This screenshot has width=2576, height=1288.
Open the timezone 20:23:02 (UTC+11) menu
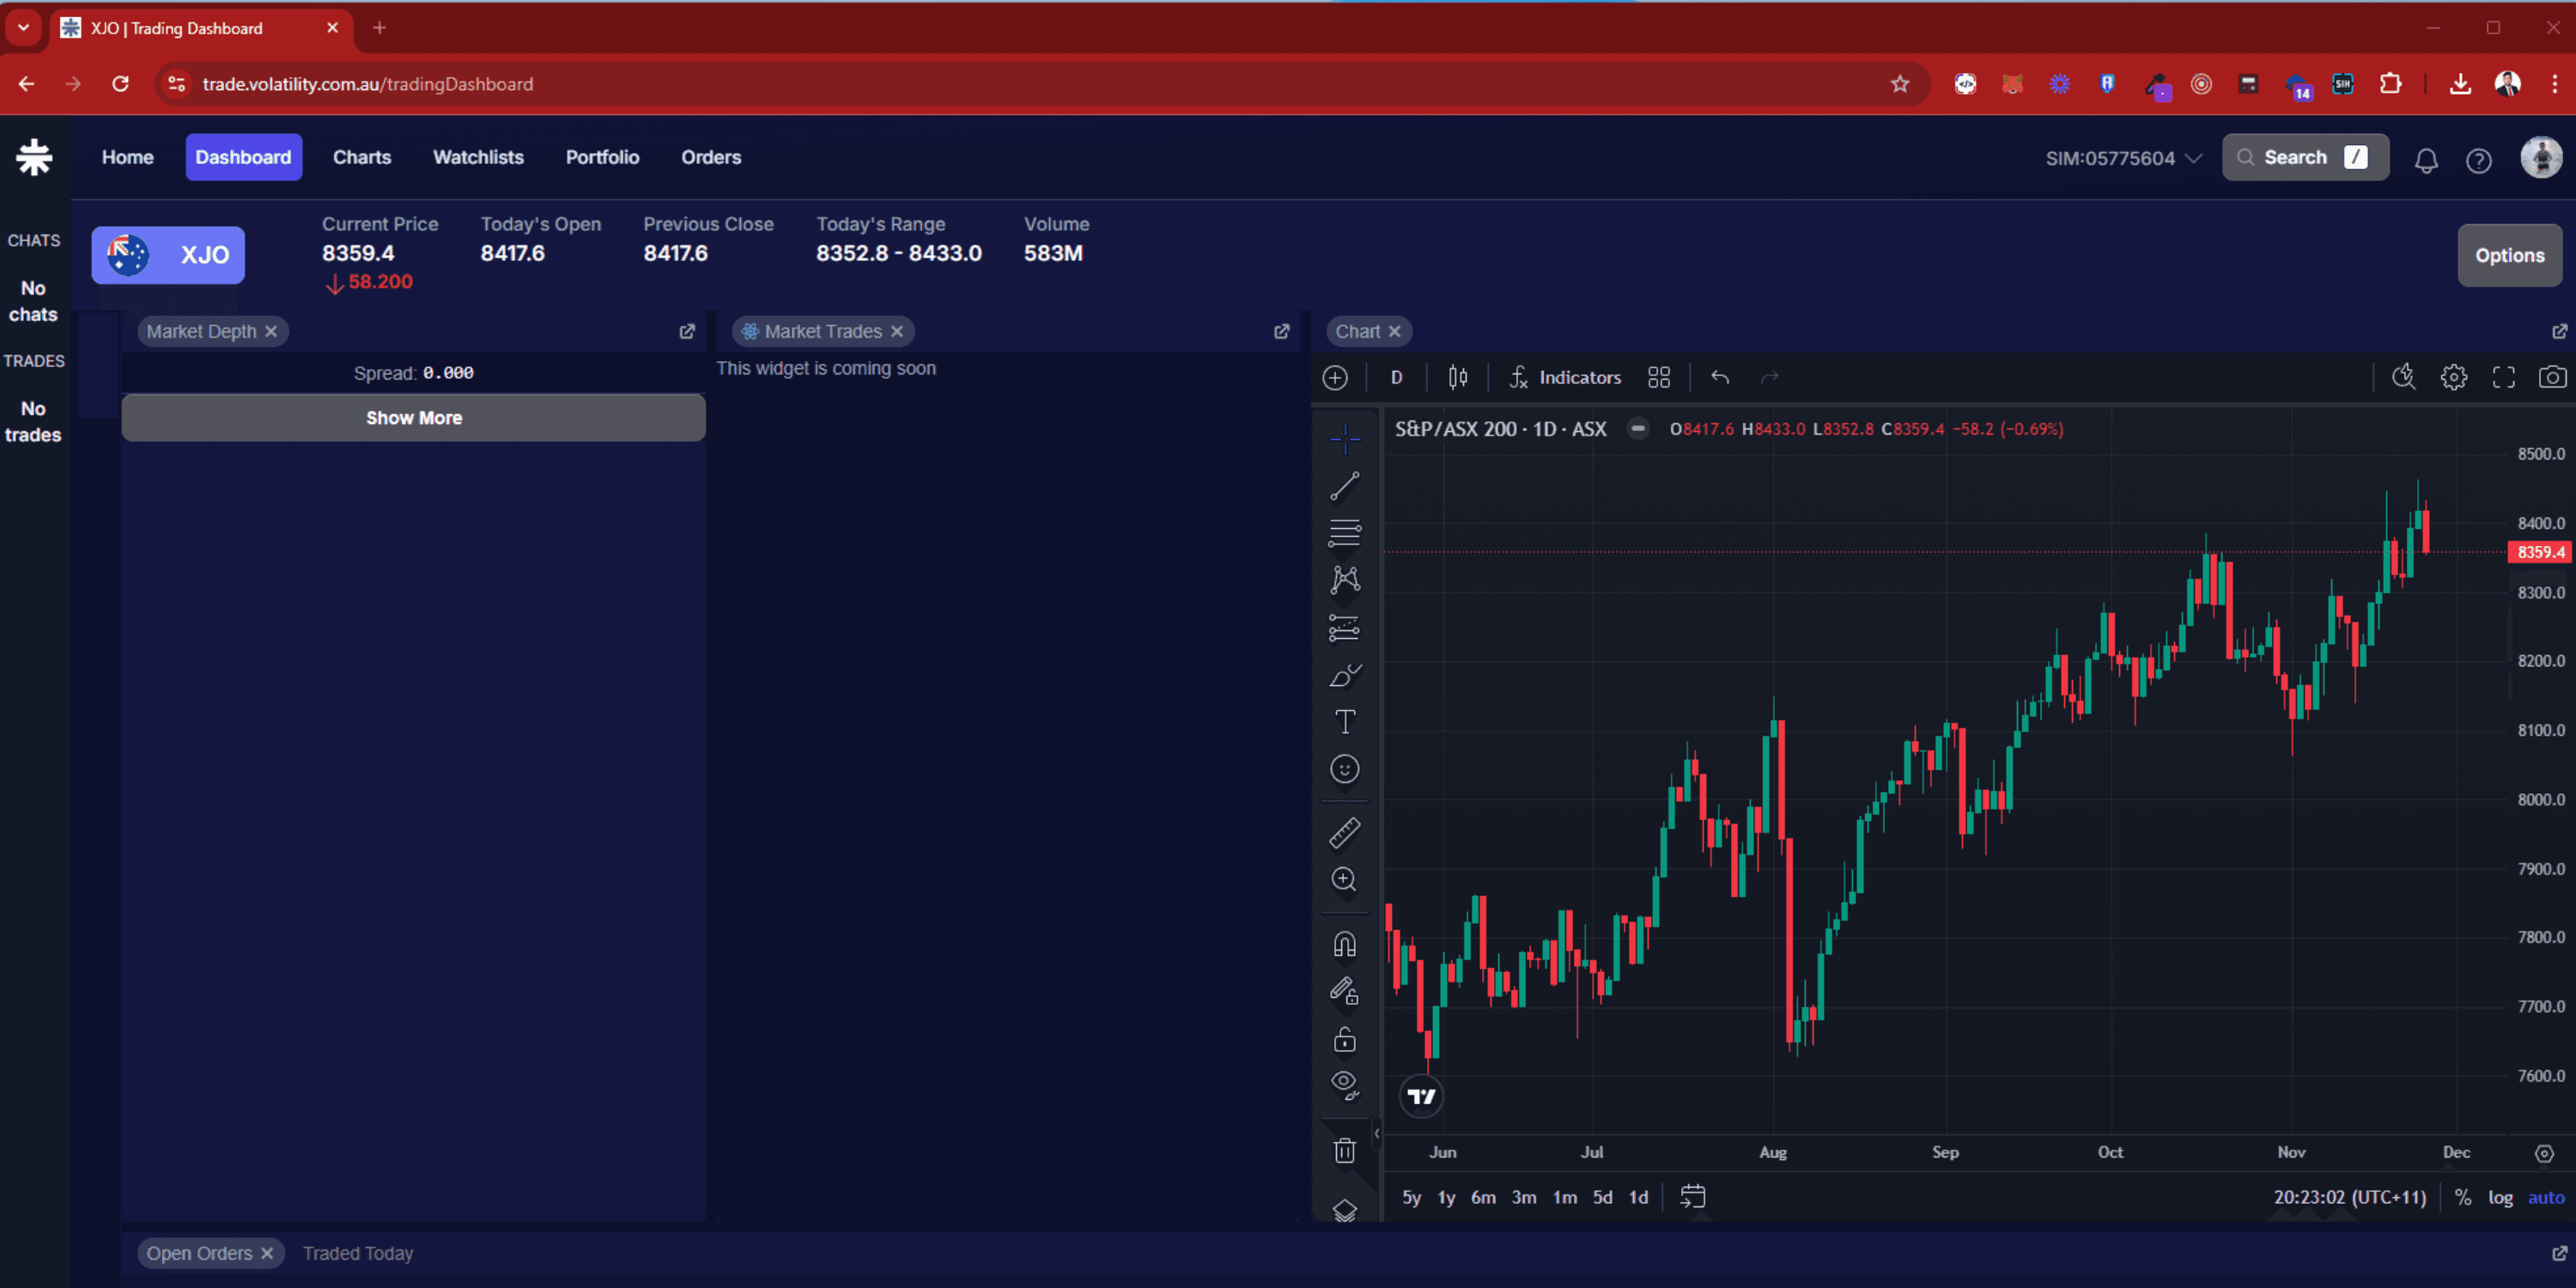pyautogui.click(x=2350, y=1197)
